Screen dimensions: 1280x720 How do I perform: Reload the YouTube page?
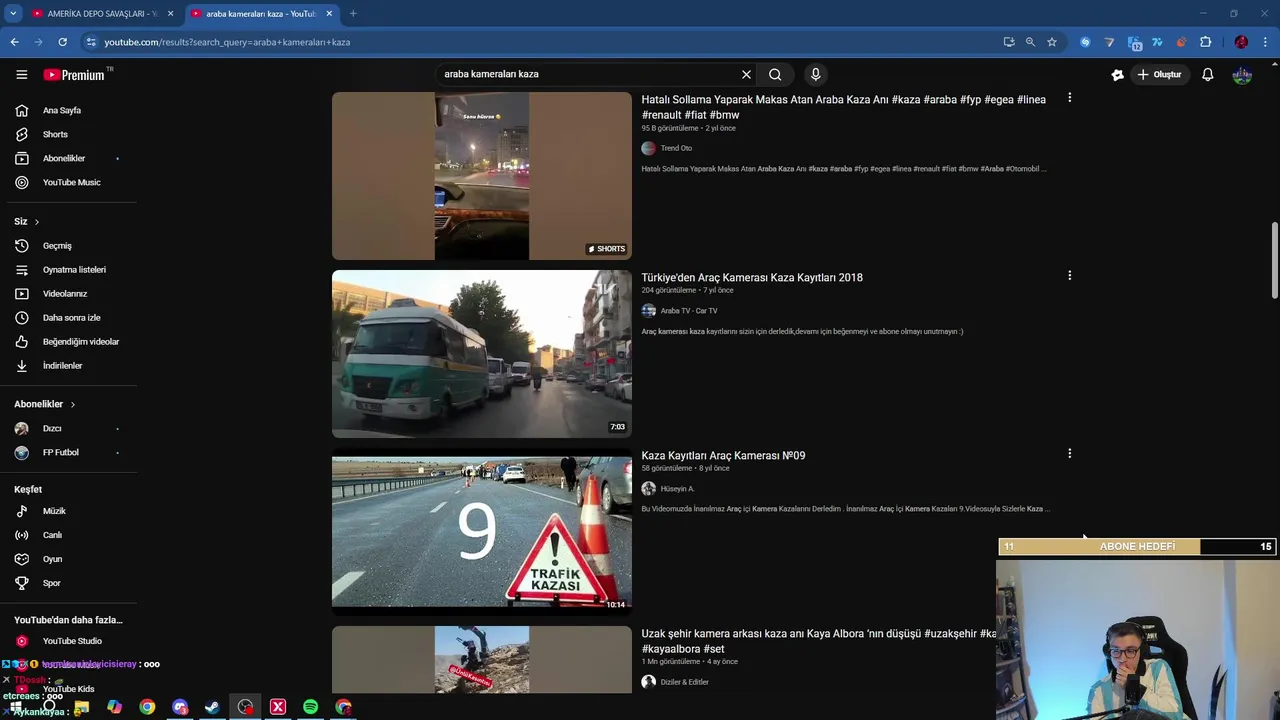pos(62,42)
